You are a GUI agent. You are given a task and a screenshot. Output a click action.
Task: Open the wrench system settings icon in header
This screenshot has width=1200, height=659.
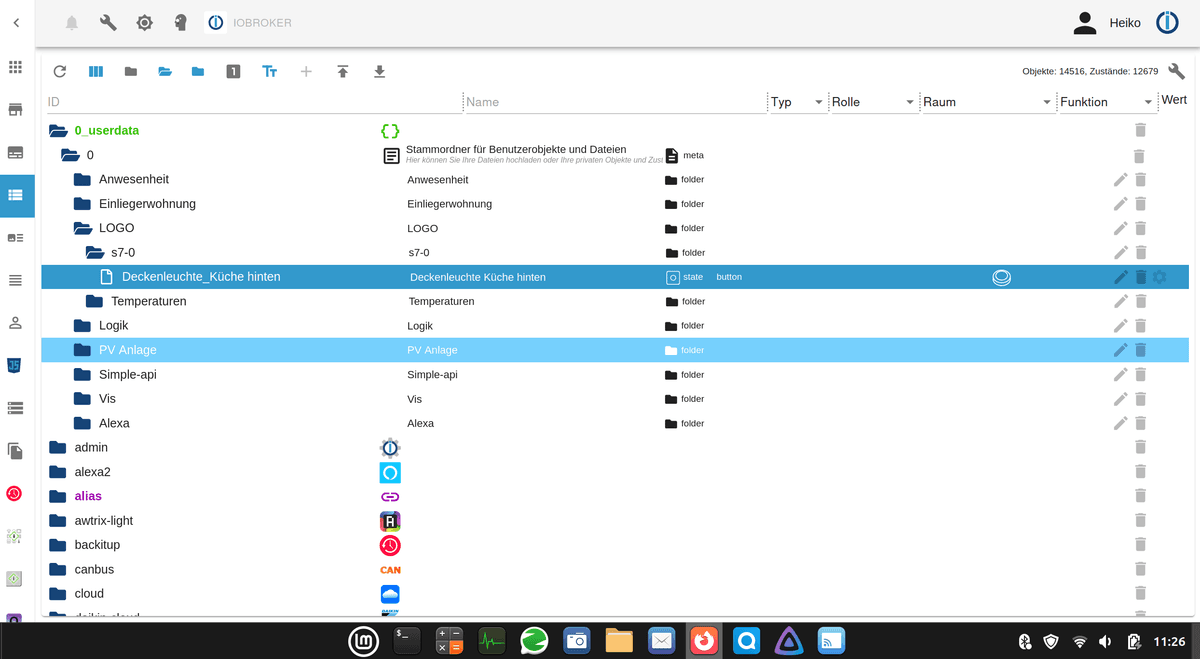click(x=108, y=22)
